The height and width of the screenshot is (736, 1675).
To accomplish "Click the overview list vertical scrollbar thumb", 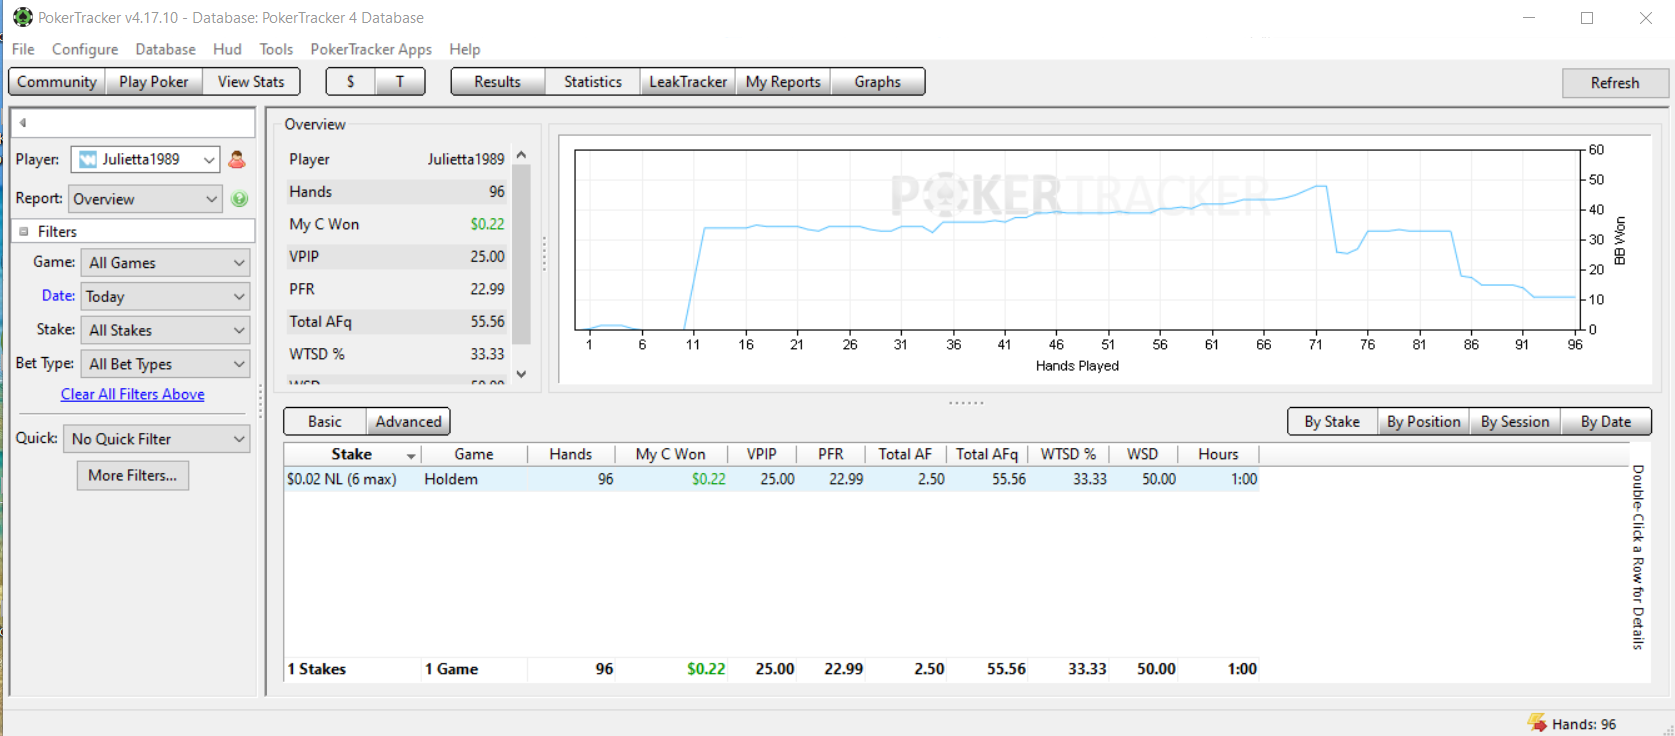I will coord(521,254).
